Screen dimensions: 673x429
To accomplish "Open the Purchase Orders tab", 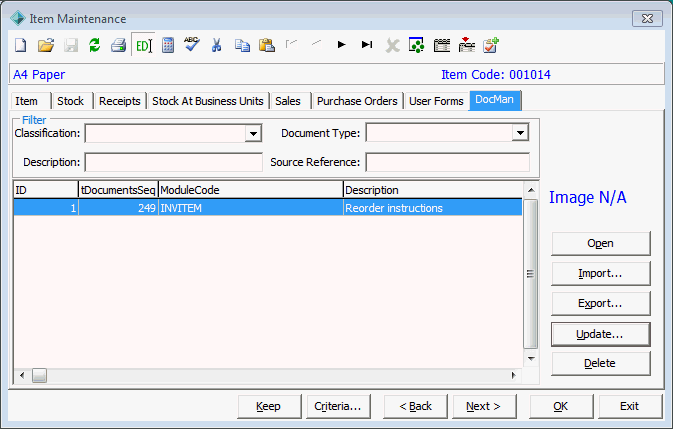I will 358,101.
